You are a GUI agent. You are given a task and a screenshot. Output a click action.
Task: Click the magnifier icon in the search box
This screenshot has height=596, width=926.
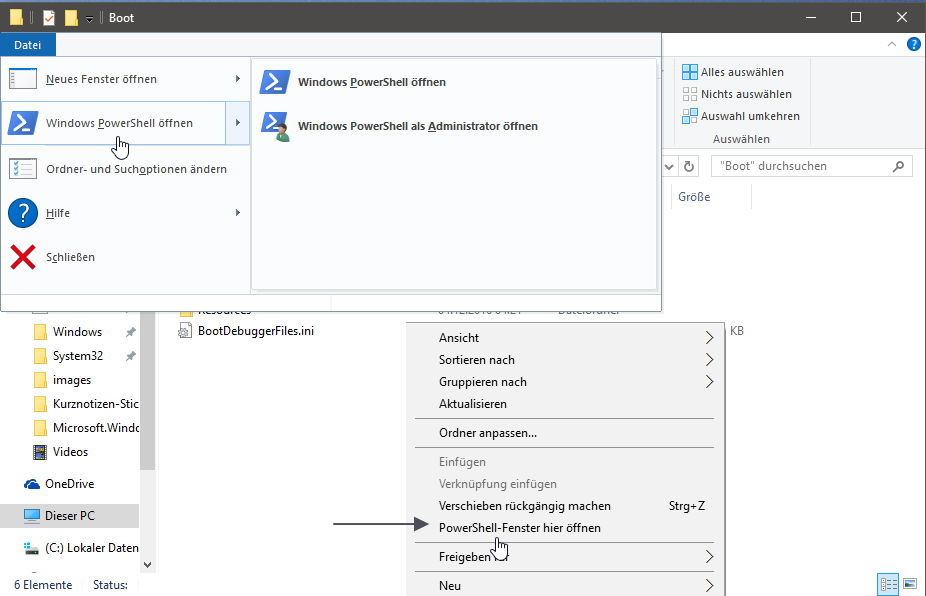898,167
